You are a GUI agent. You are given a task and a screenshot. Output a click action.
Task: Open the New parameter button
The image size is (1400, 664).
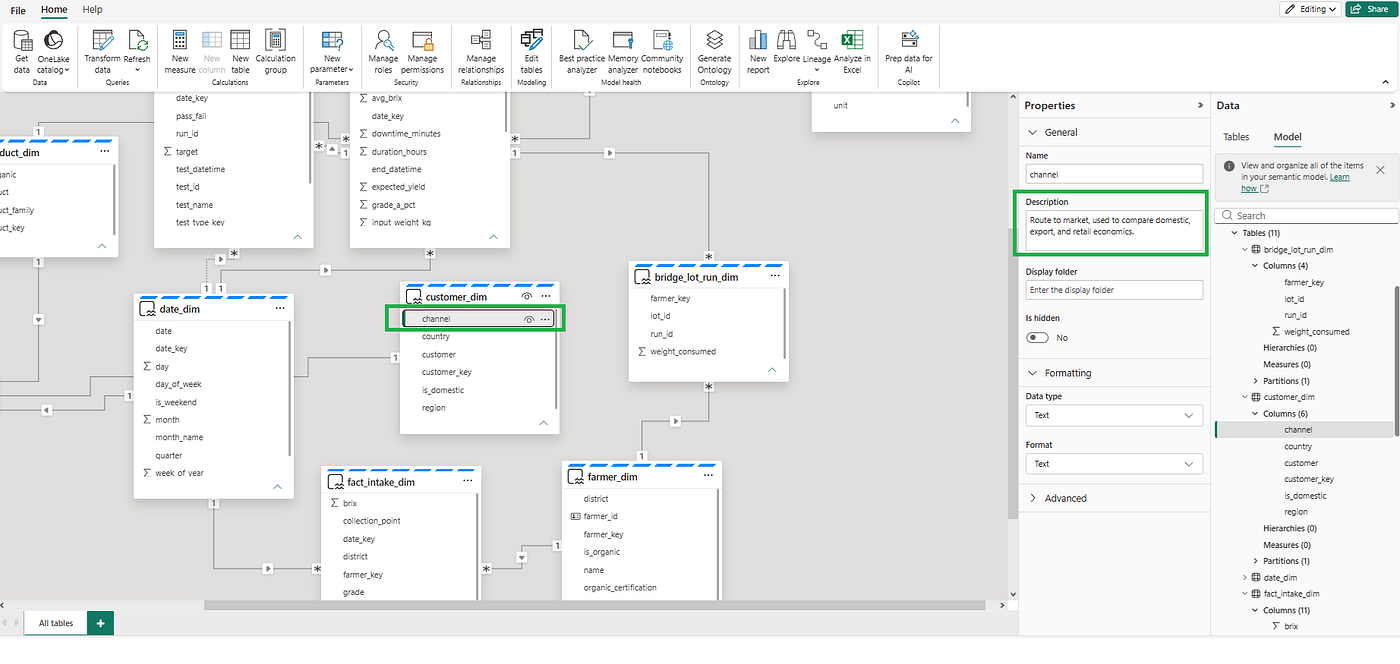pos(332,50)
